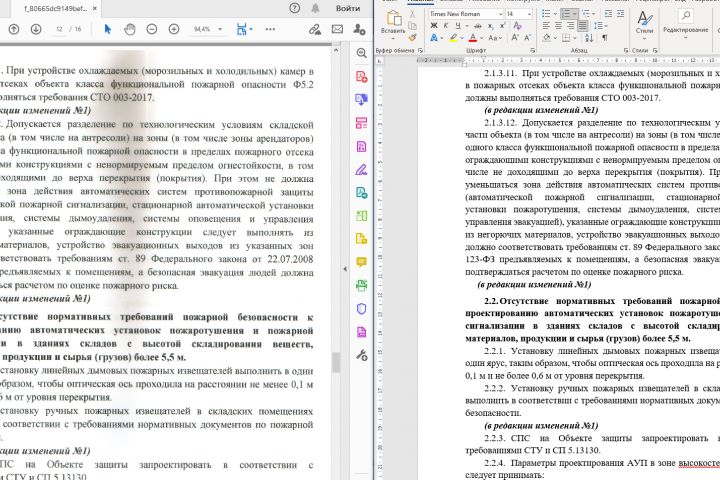
Task: Click the Cut scissors icon in Word
Action: coord(412,14)
